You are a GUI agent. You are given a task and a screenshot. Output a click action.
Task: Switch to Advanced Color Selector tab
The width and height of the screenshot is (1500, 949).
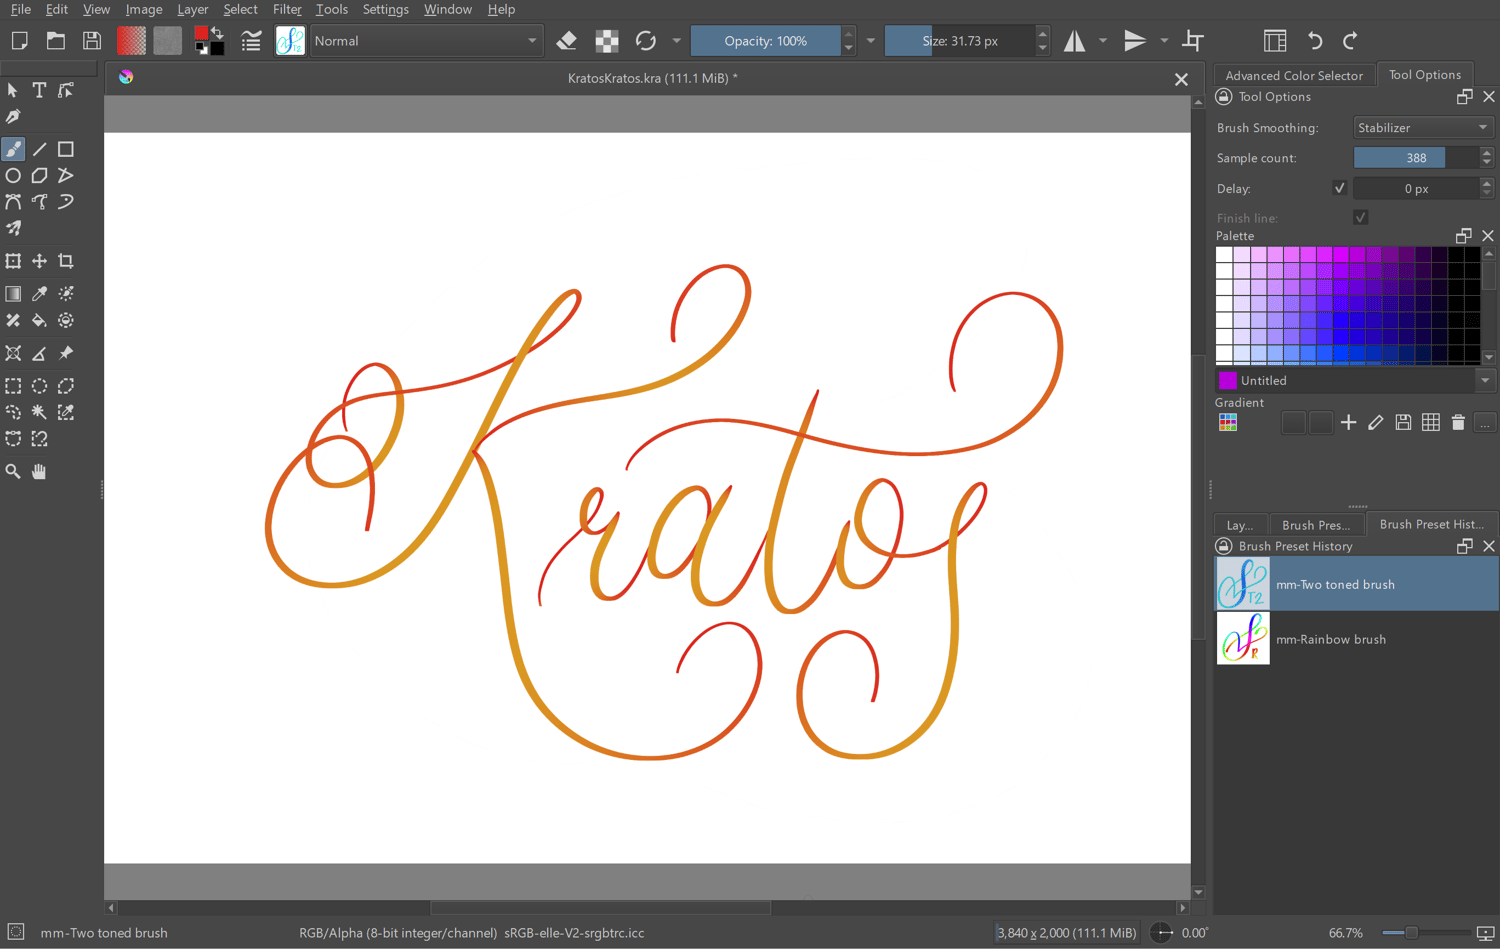1293,75
